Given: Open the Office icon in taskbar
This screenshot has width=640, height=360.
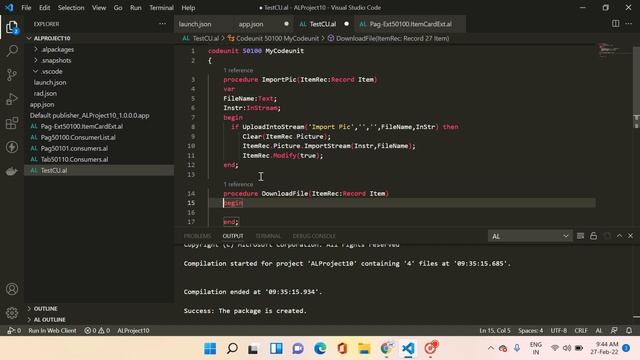Looking at the screenshot, I should click(x=342, y=348).
